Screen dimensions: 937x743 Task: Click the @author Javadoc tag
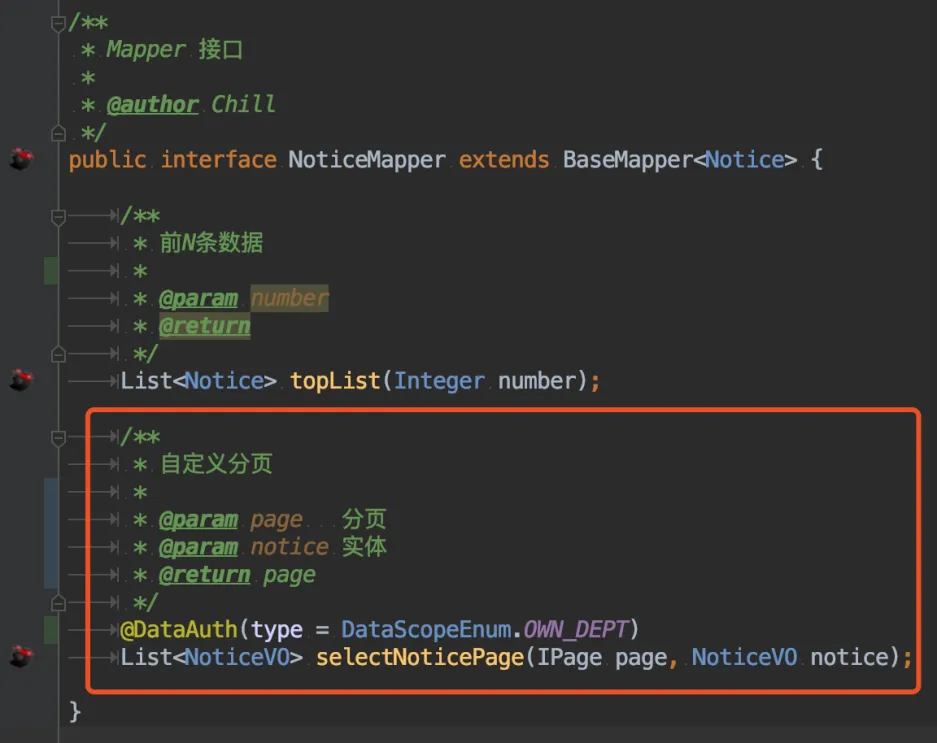tap(152, 105)
